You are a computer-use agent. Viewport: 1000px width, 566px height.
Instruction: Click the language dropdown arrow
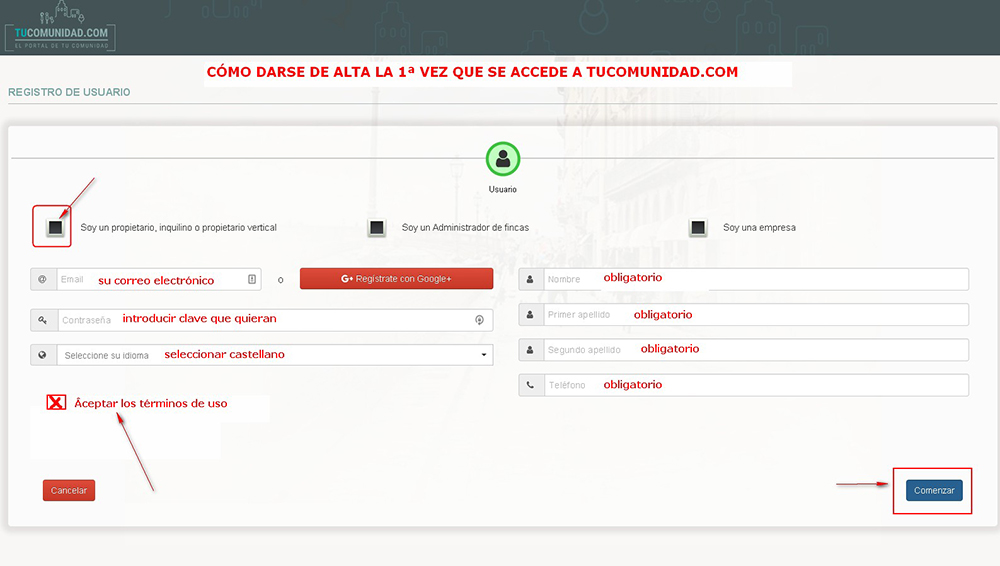484,355
